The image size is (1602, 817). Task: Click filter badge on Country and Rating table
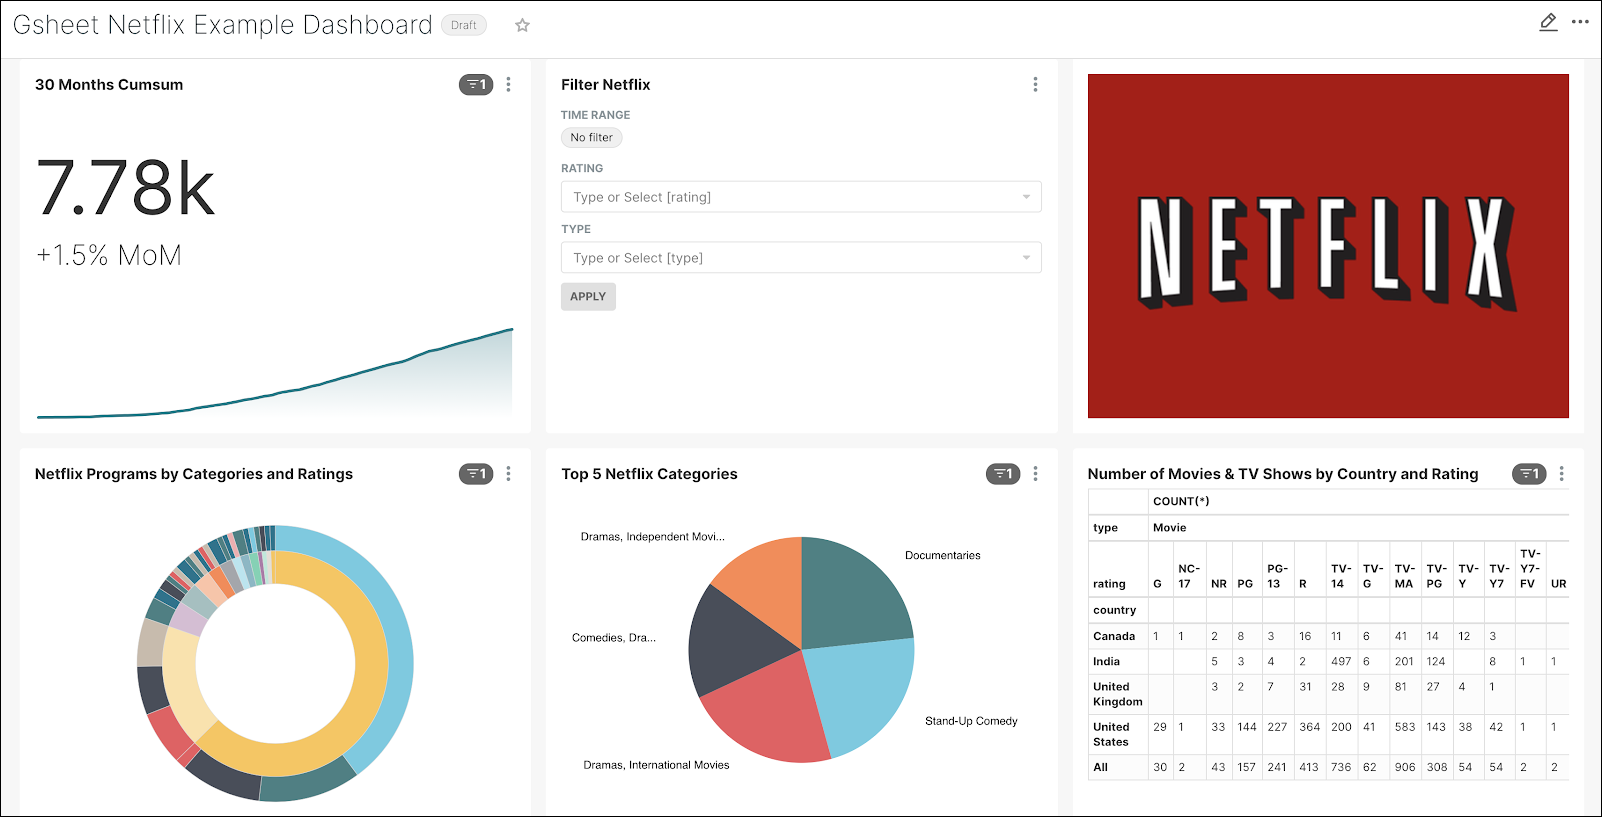coord(1529,474)
